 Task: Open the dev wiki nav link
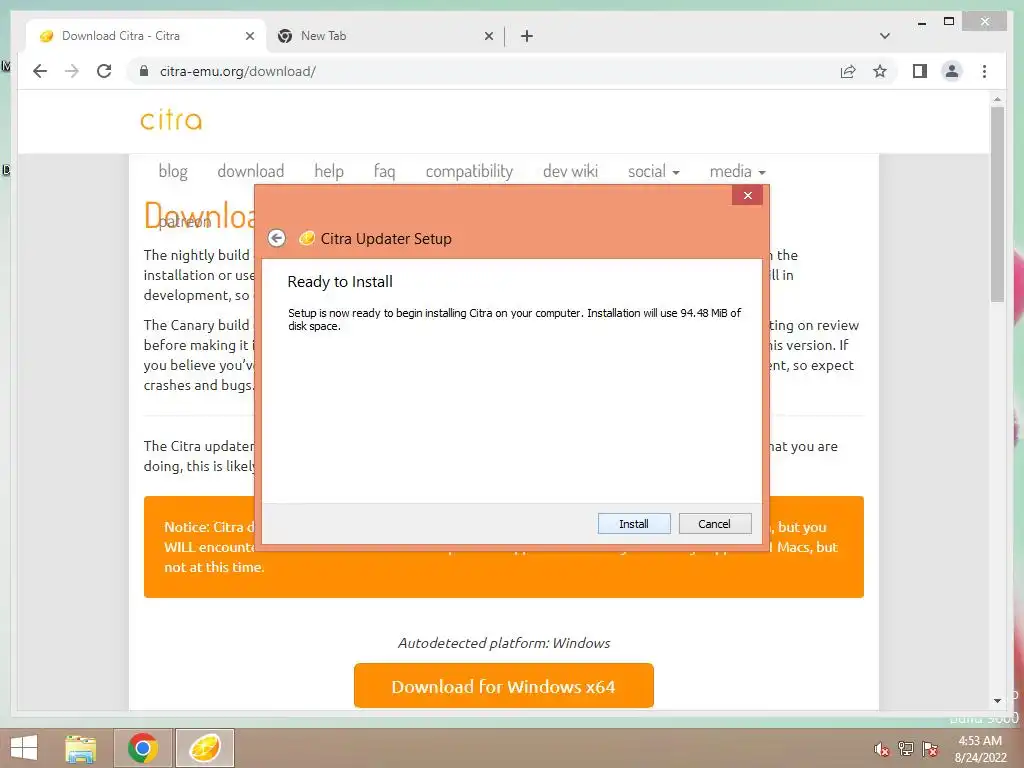click(x=570, y=171)
